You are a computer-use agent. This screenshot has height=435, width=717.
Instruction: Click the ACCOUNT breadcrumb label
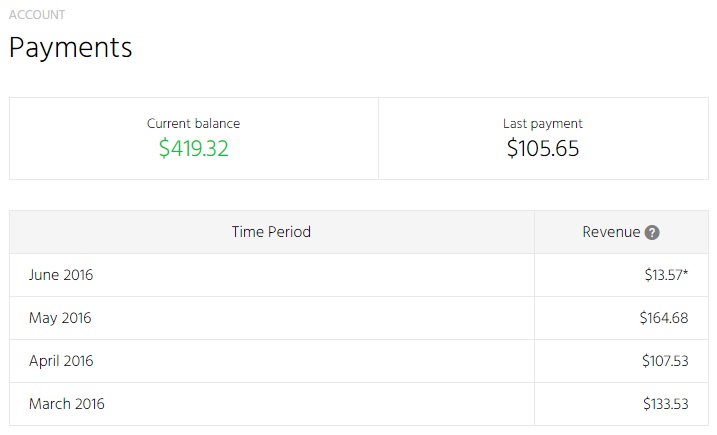click(x=37, y=15)
